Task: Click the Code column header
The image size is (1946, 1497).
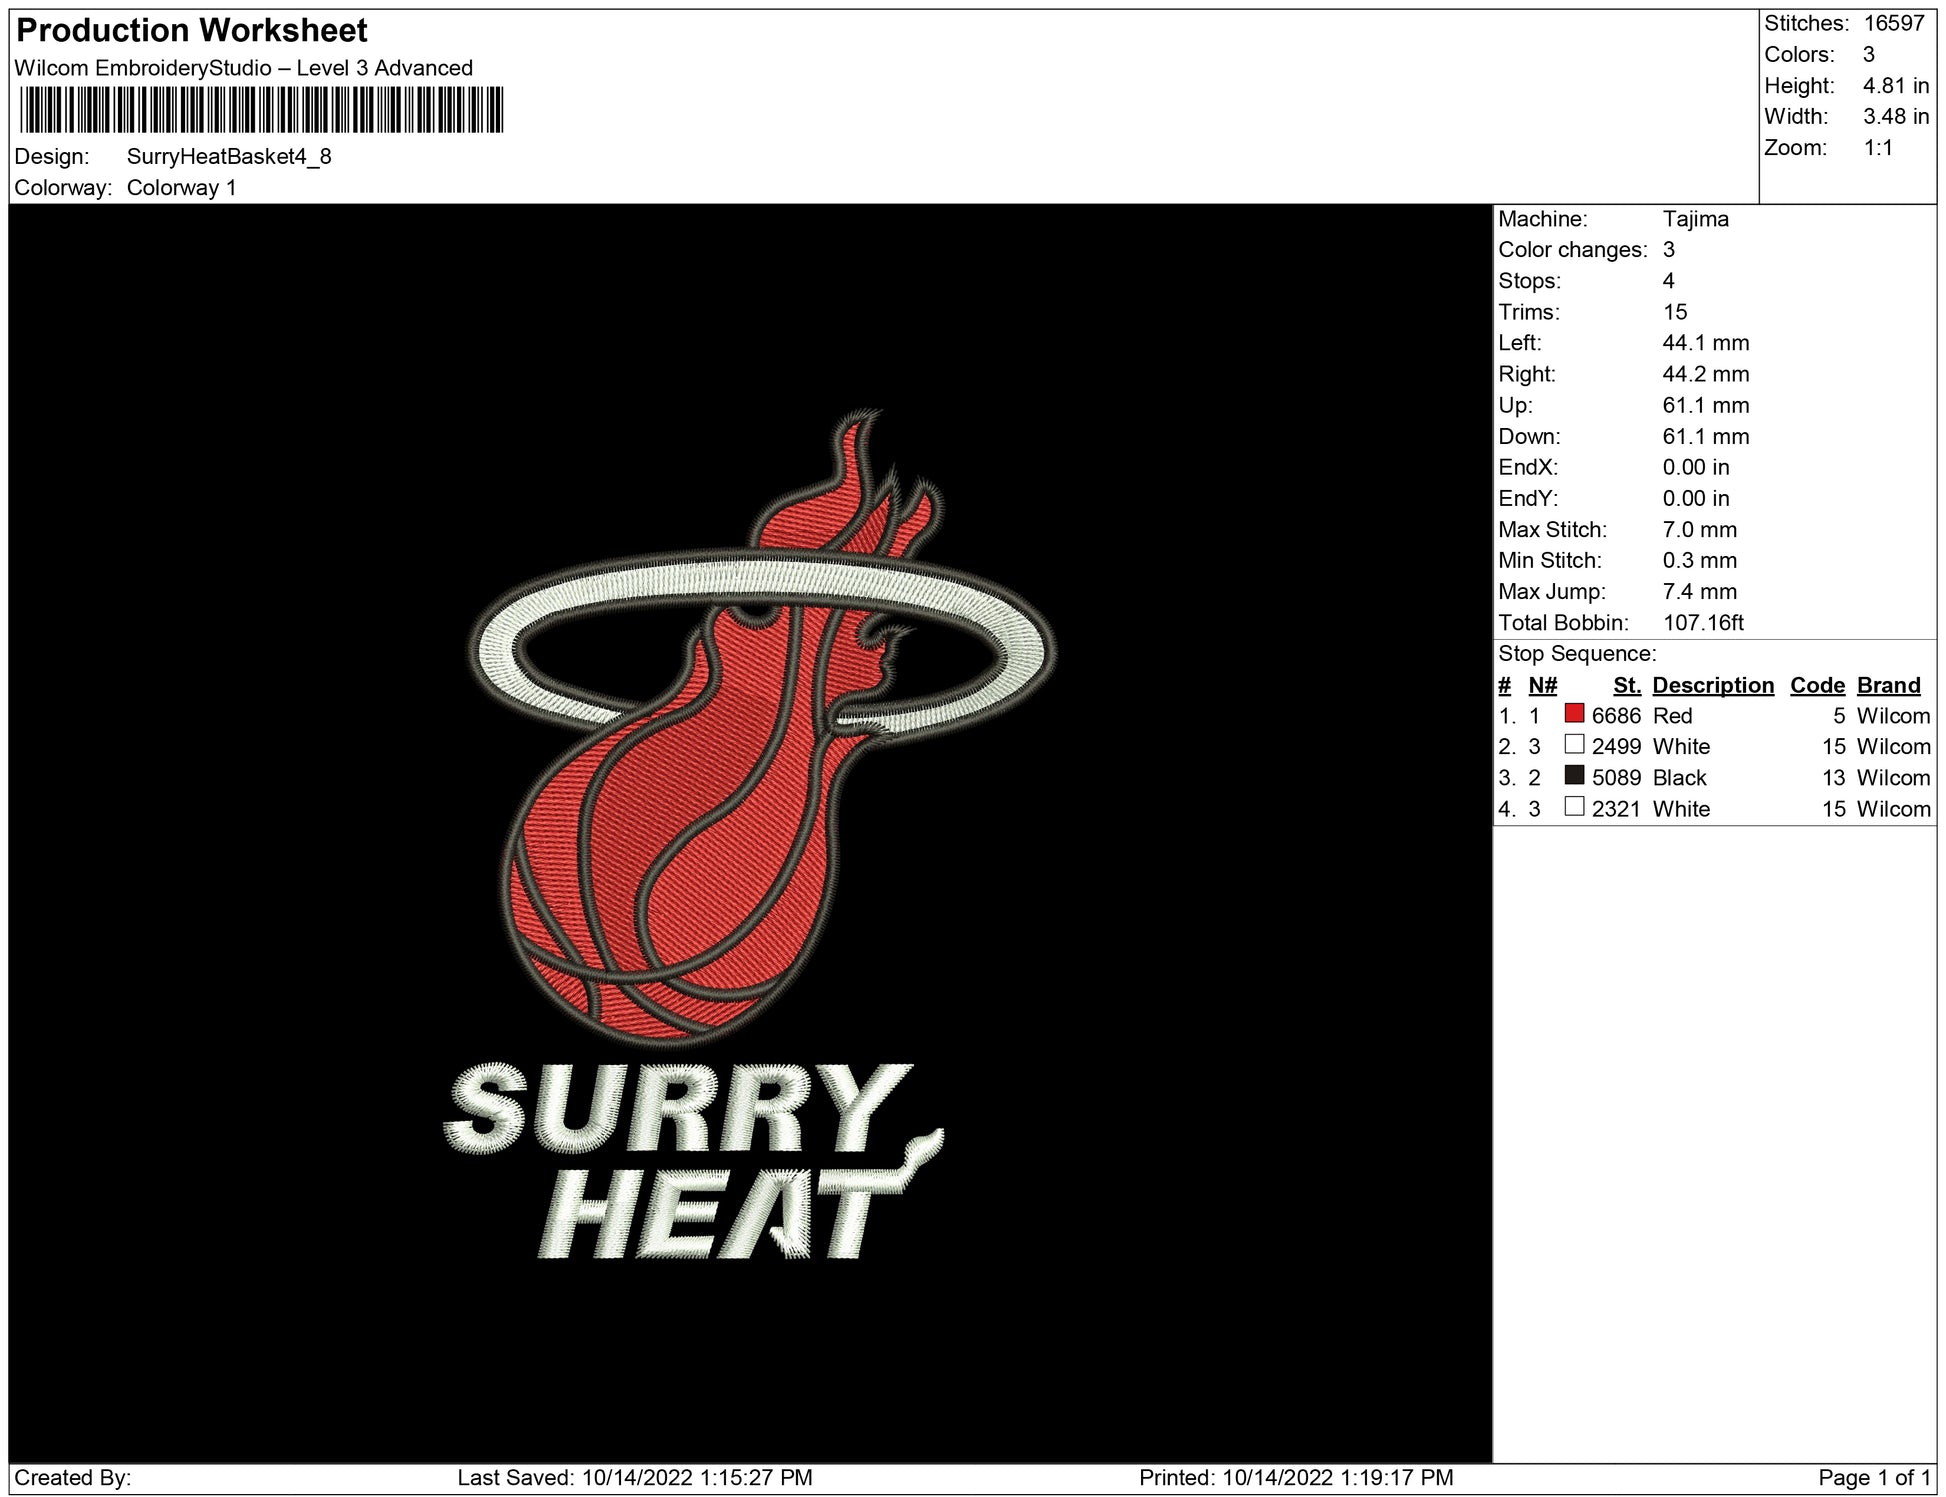Action: coord(1817,685)
